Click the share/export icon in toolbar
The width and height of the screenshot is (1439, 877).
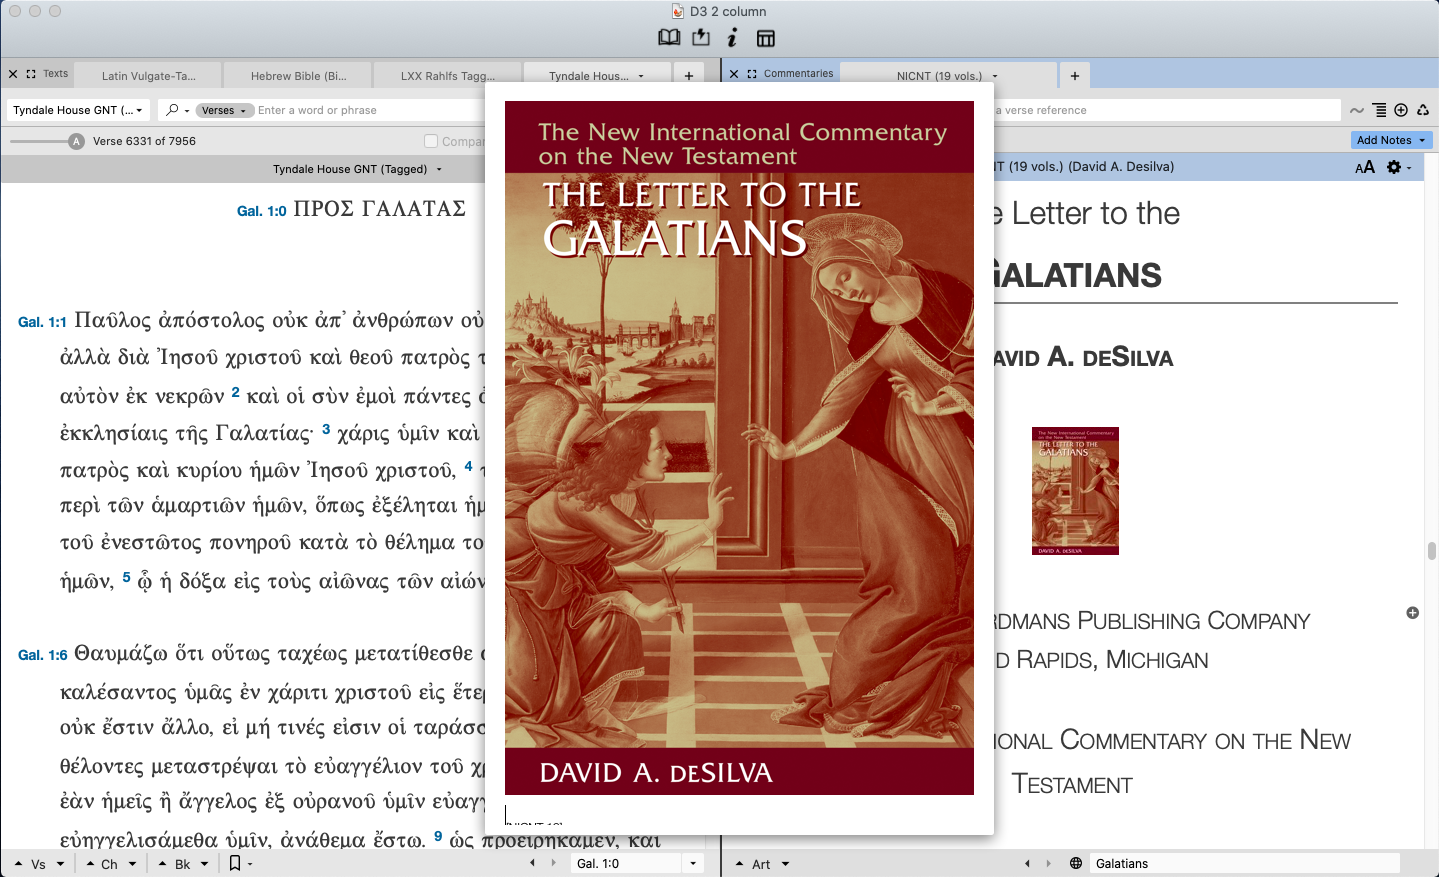click(x=701, y=38)
